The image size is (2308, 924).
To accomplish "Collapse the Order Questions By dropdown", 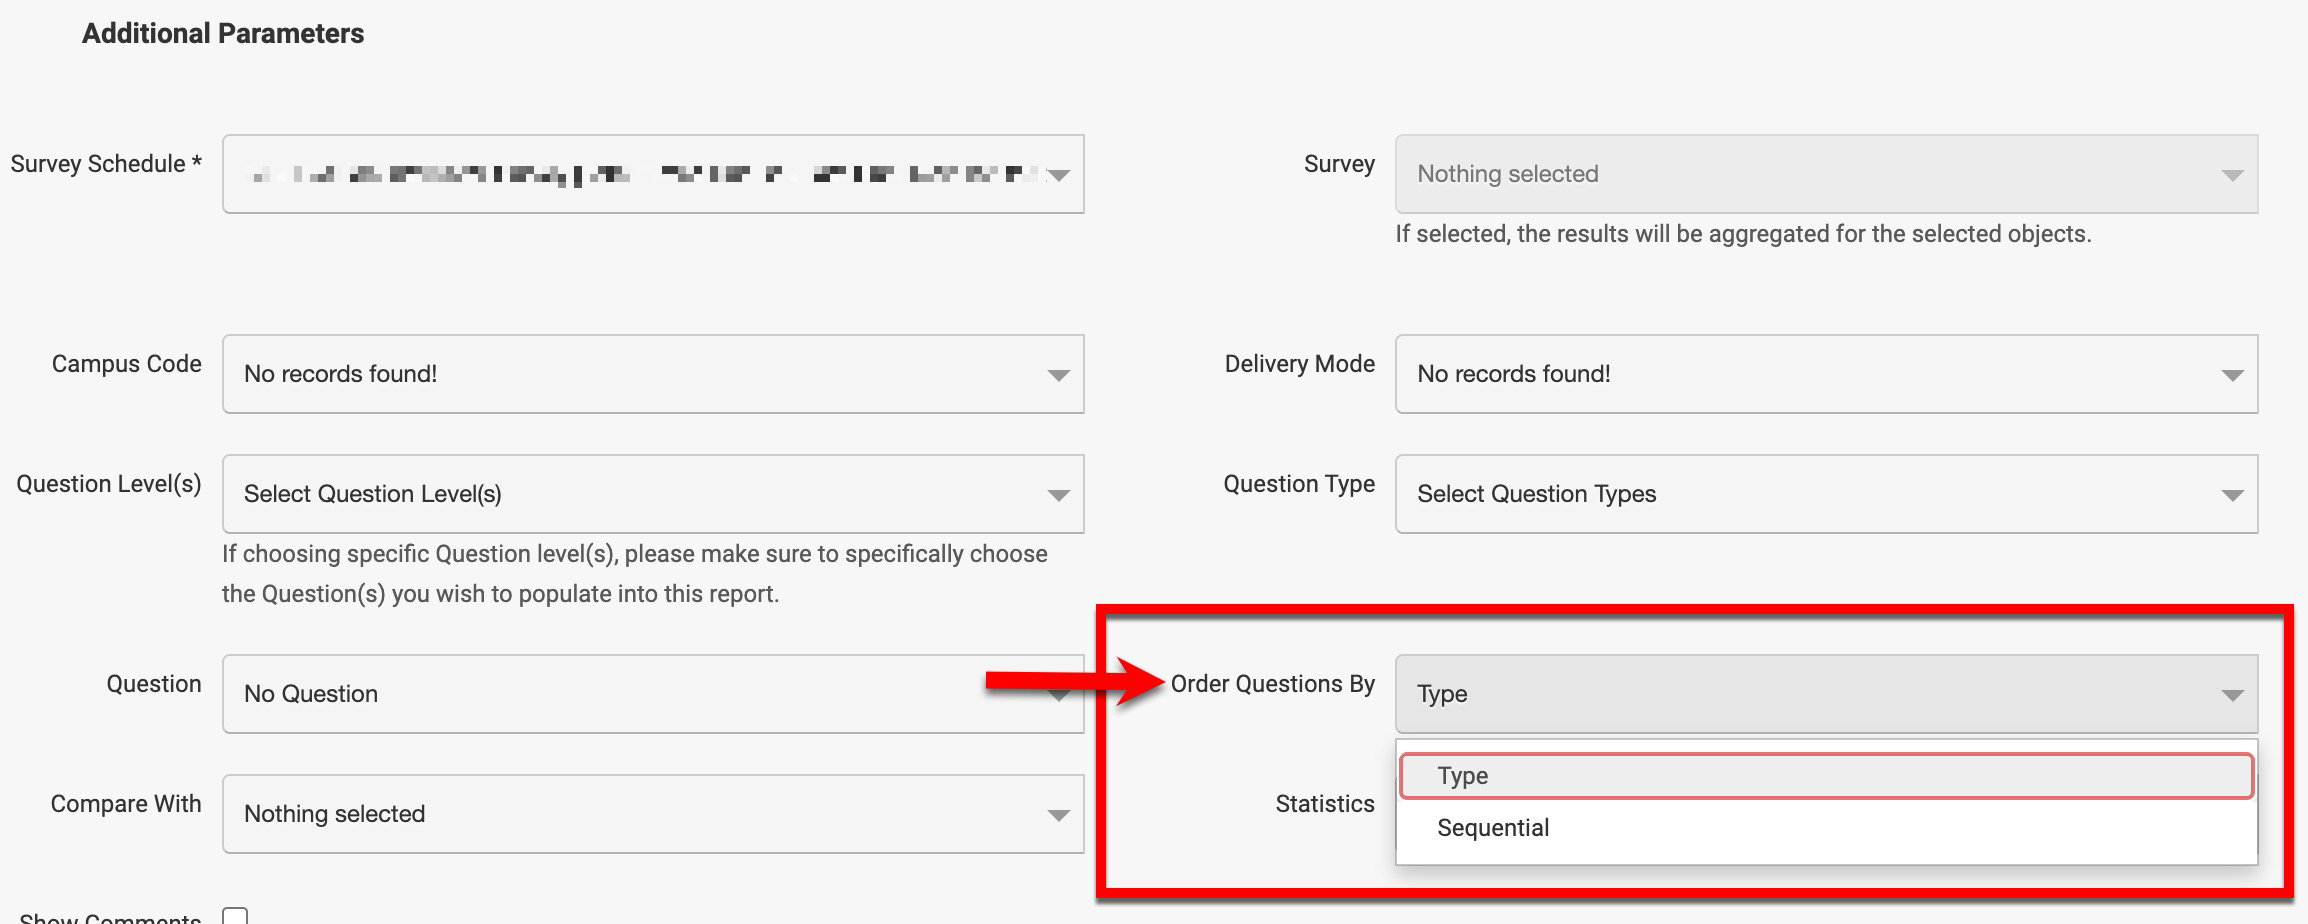I will tap(1810, 694).
